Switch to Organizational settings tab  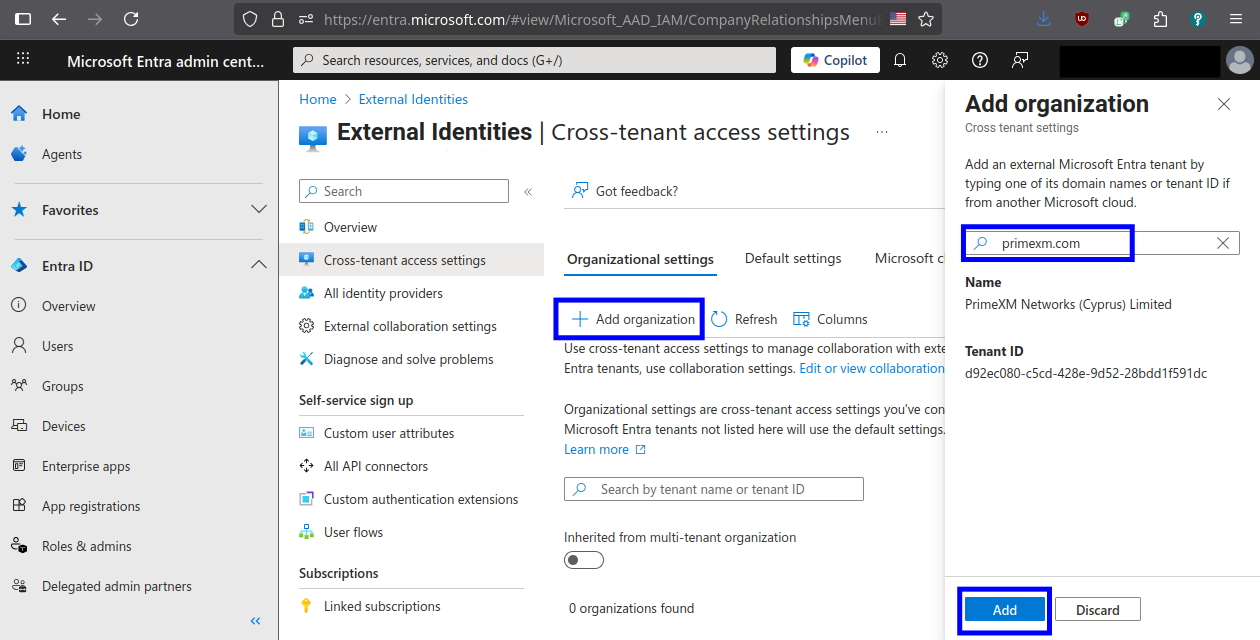click(x=640, y=259)
